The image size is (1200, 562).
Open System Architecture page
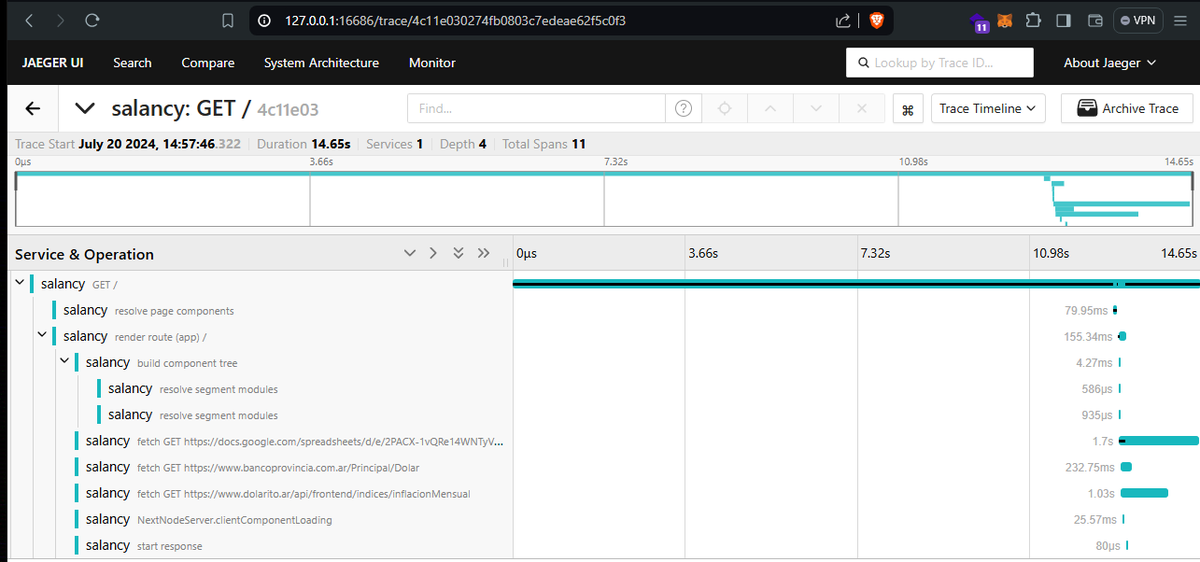point(321,62)
